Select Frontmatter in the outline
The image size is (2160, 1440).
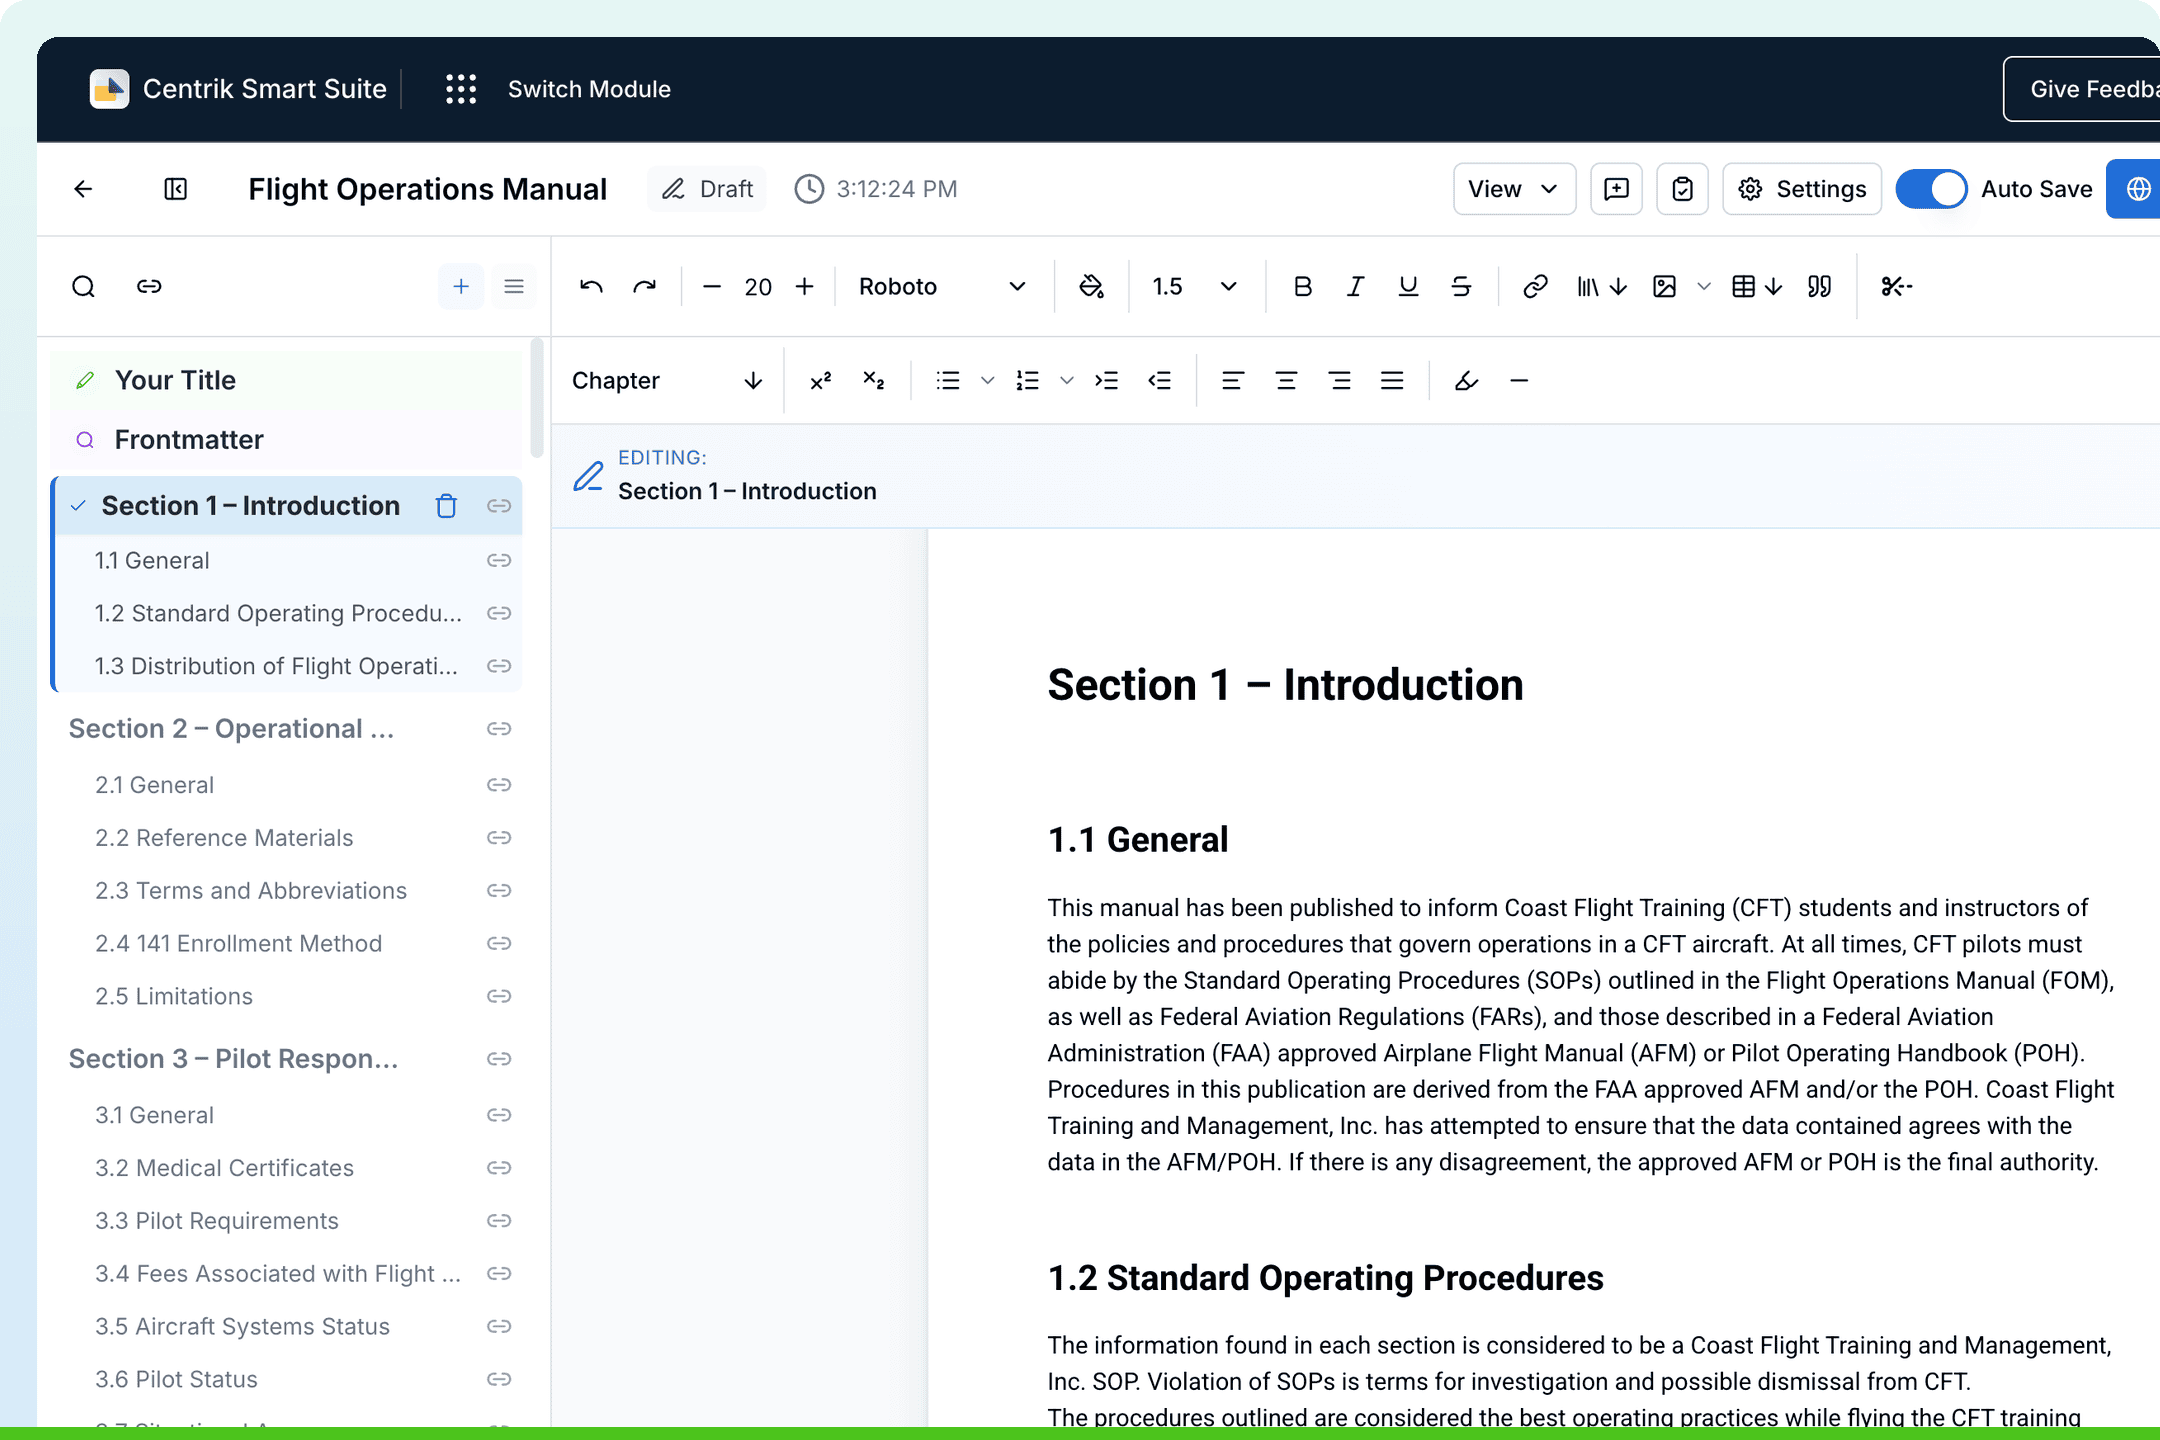coord(286,440)
